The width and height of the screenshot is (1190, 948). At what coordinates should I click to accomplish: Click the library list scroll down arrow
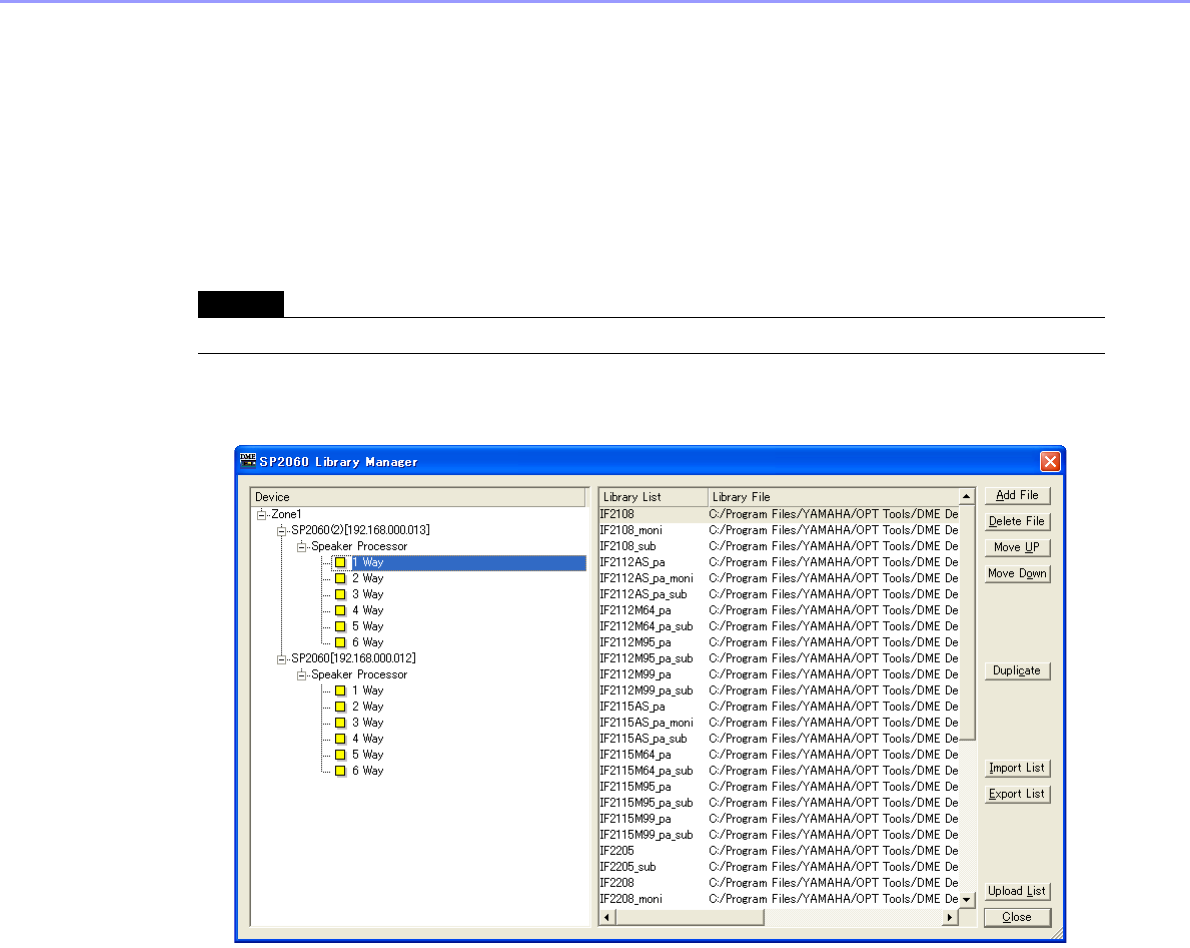pyautogui.click(x=967, y=900)
